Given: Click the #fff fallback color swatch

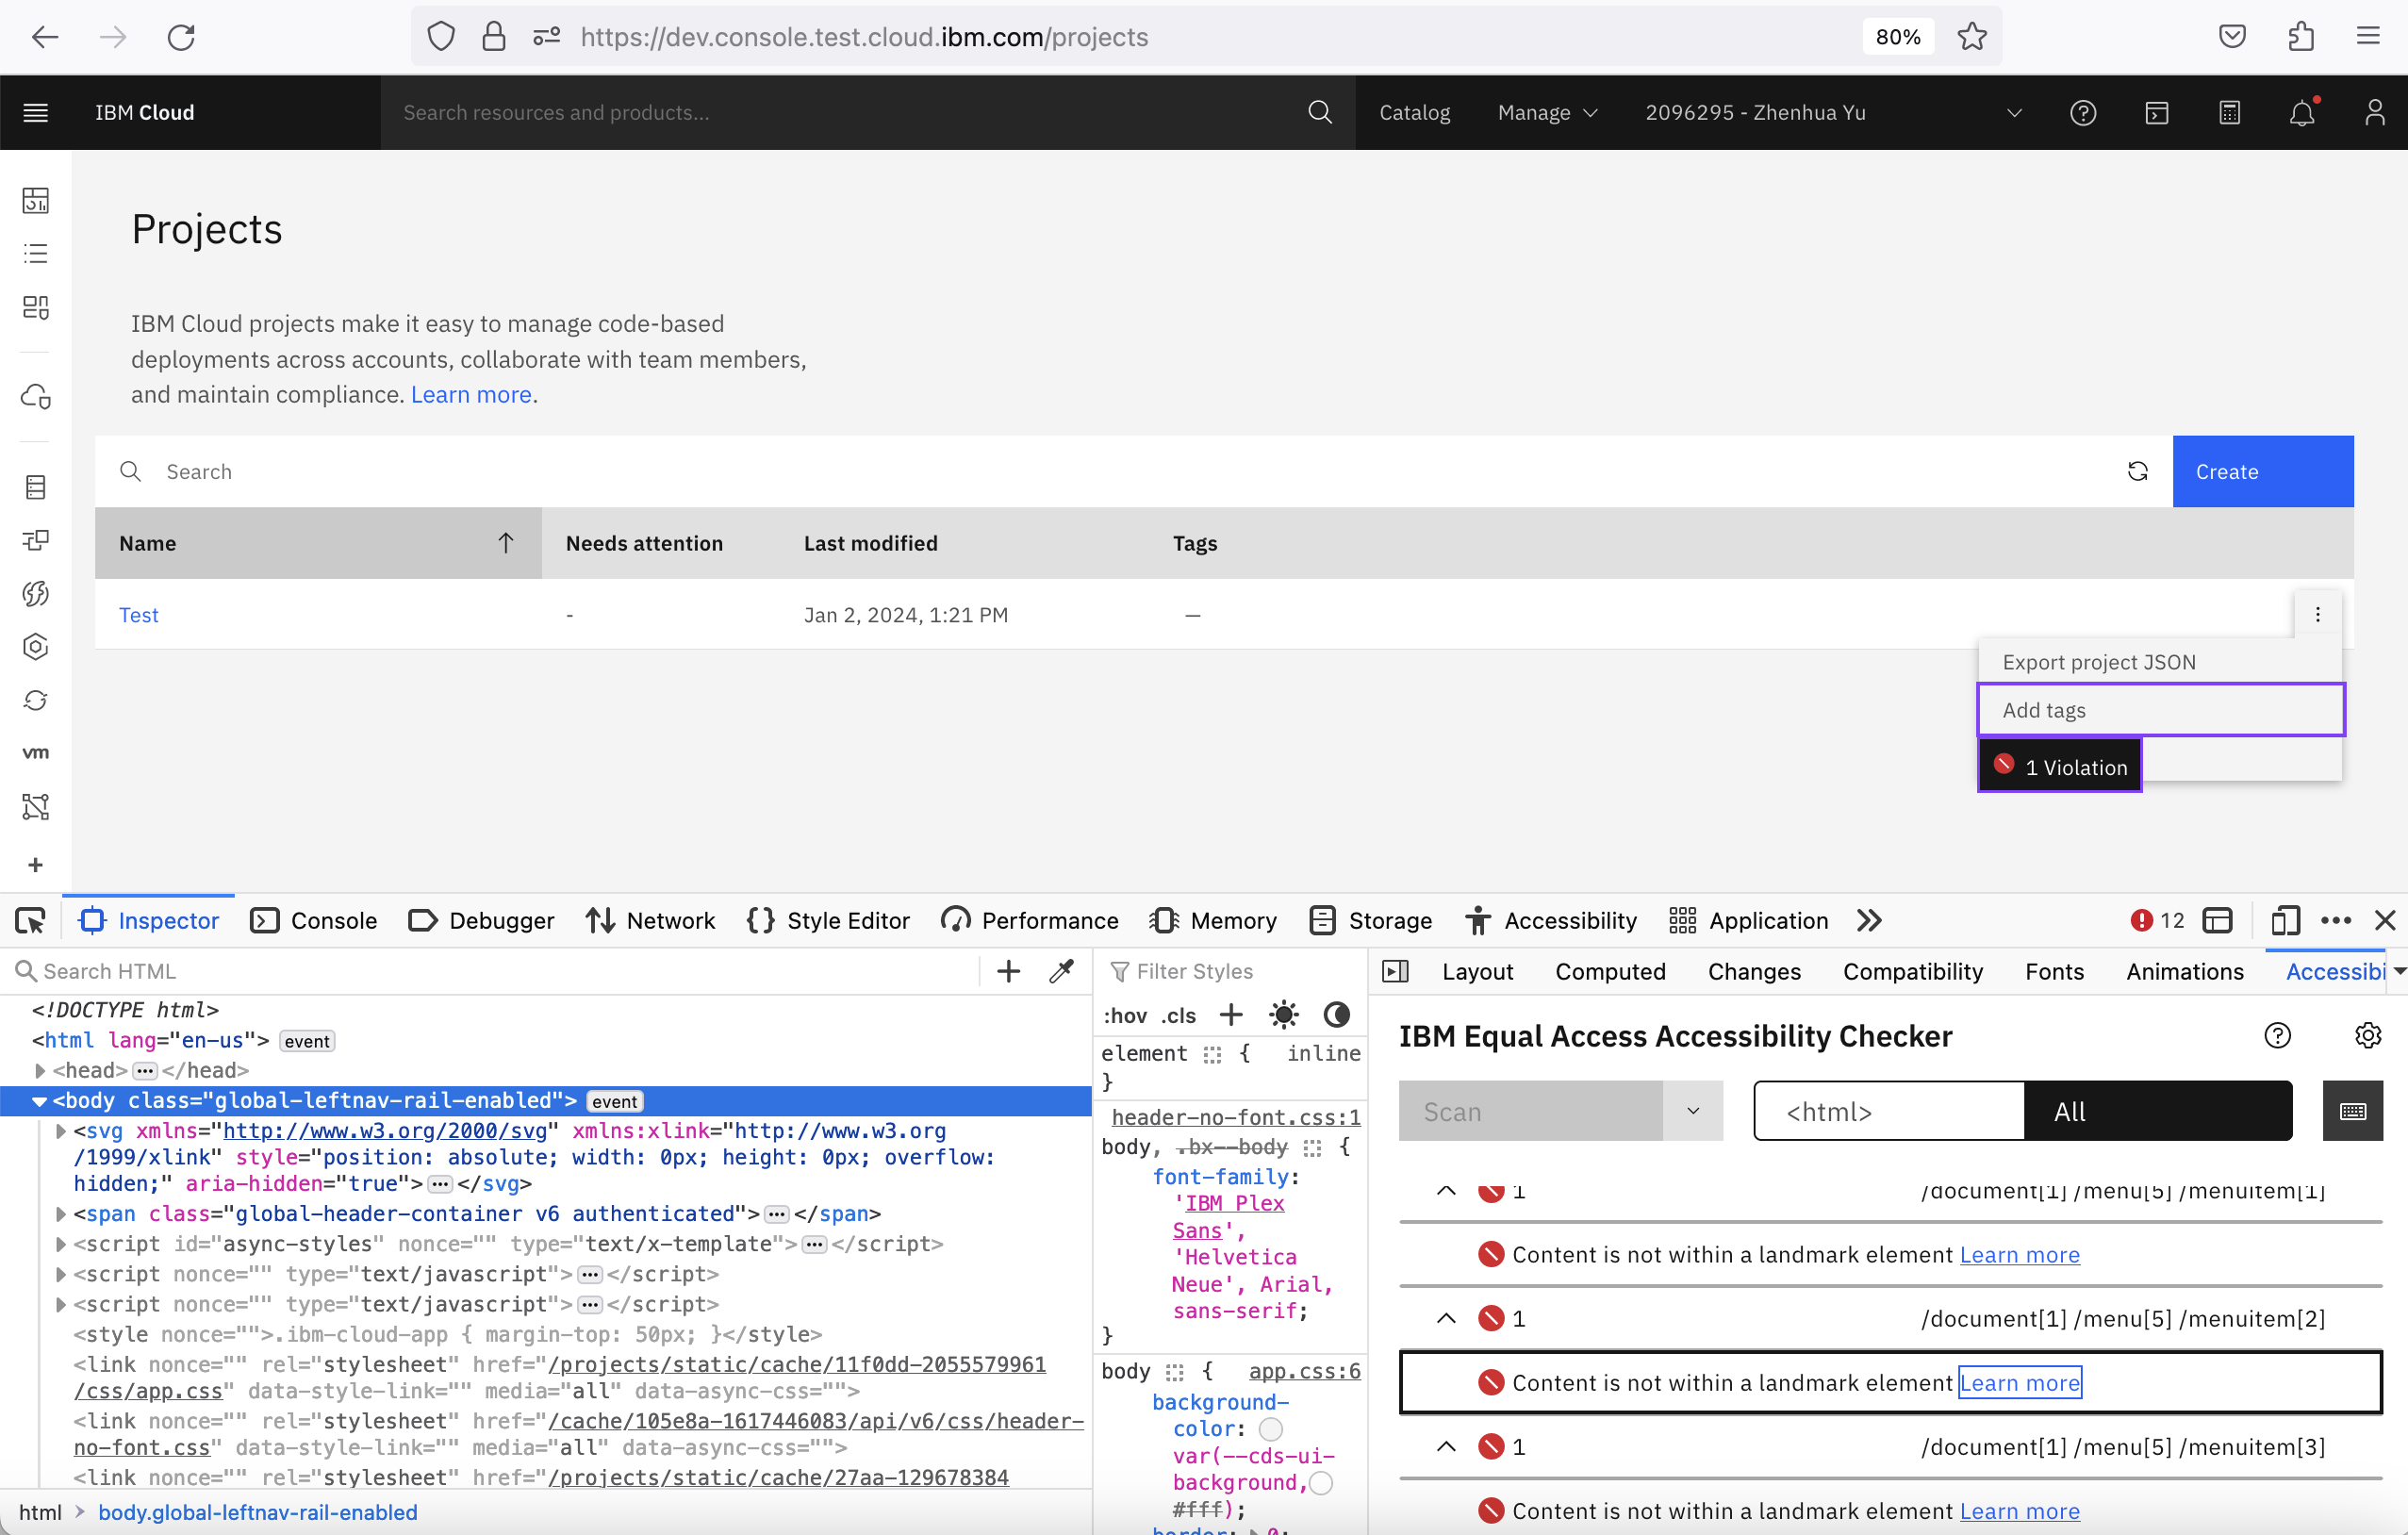Looking at the screenshot, I should coord(1321,1483).
